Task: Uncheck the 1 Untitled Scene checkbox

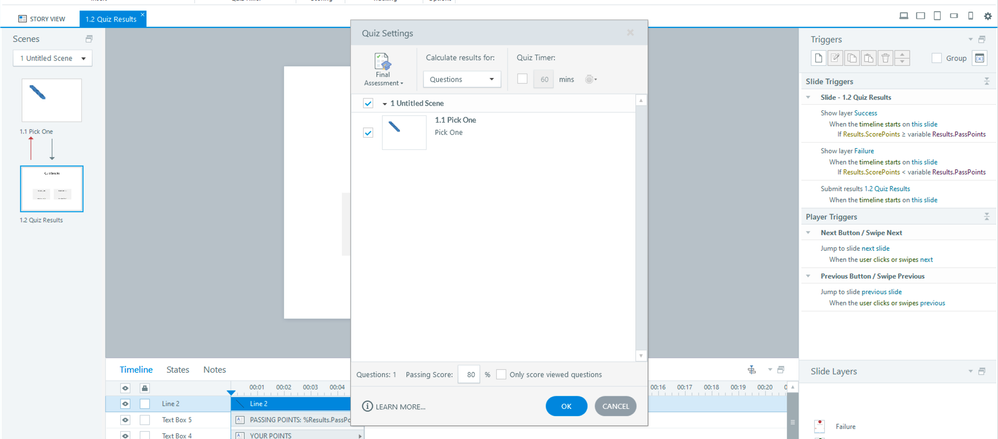Action: [367, 103]
